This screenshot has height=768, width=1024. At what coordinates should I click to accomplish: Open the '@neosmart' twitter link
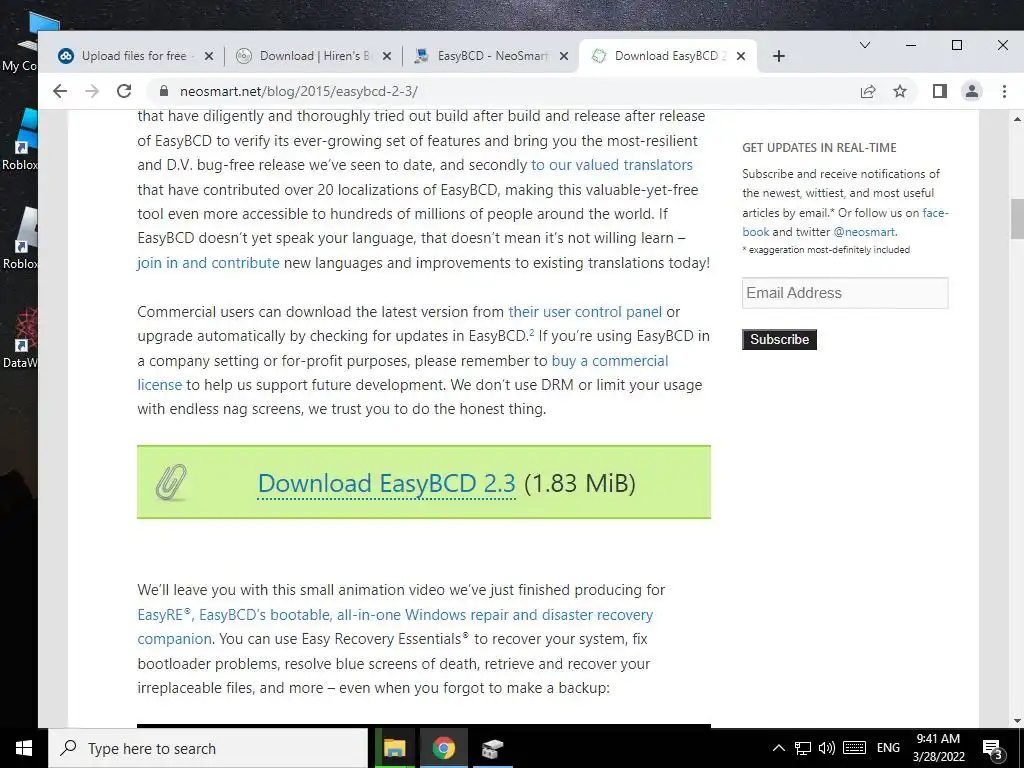tap(864, 232)
